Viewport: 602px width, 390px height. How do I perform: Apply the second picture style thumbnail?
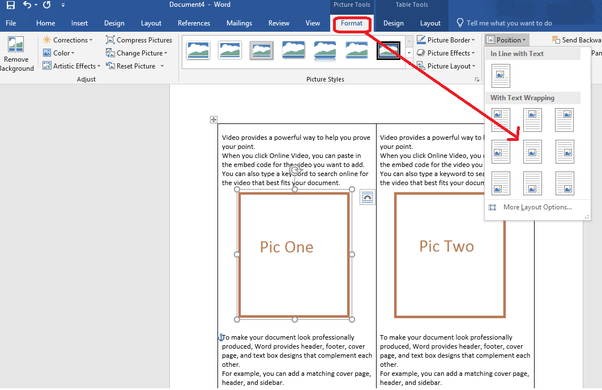tap(230, 50)
